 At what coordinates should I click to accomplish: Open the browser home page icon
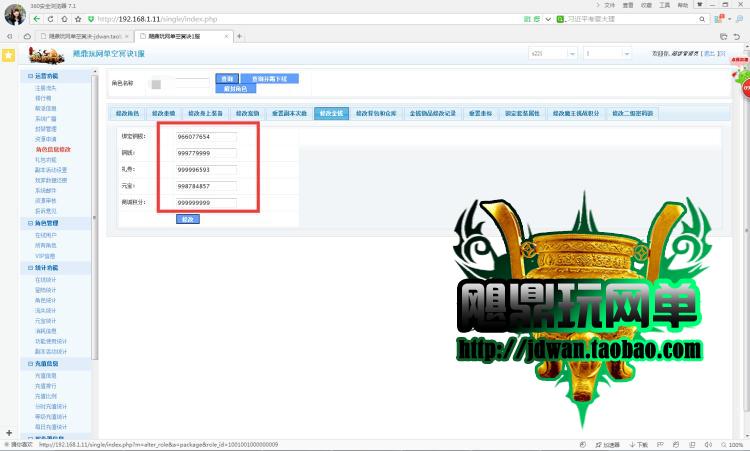(64, 19)
